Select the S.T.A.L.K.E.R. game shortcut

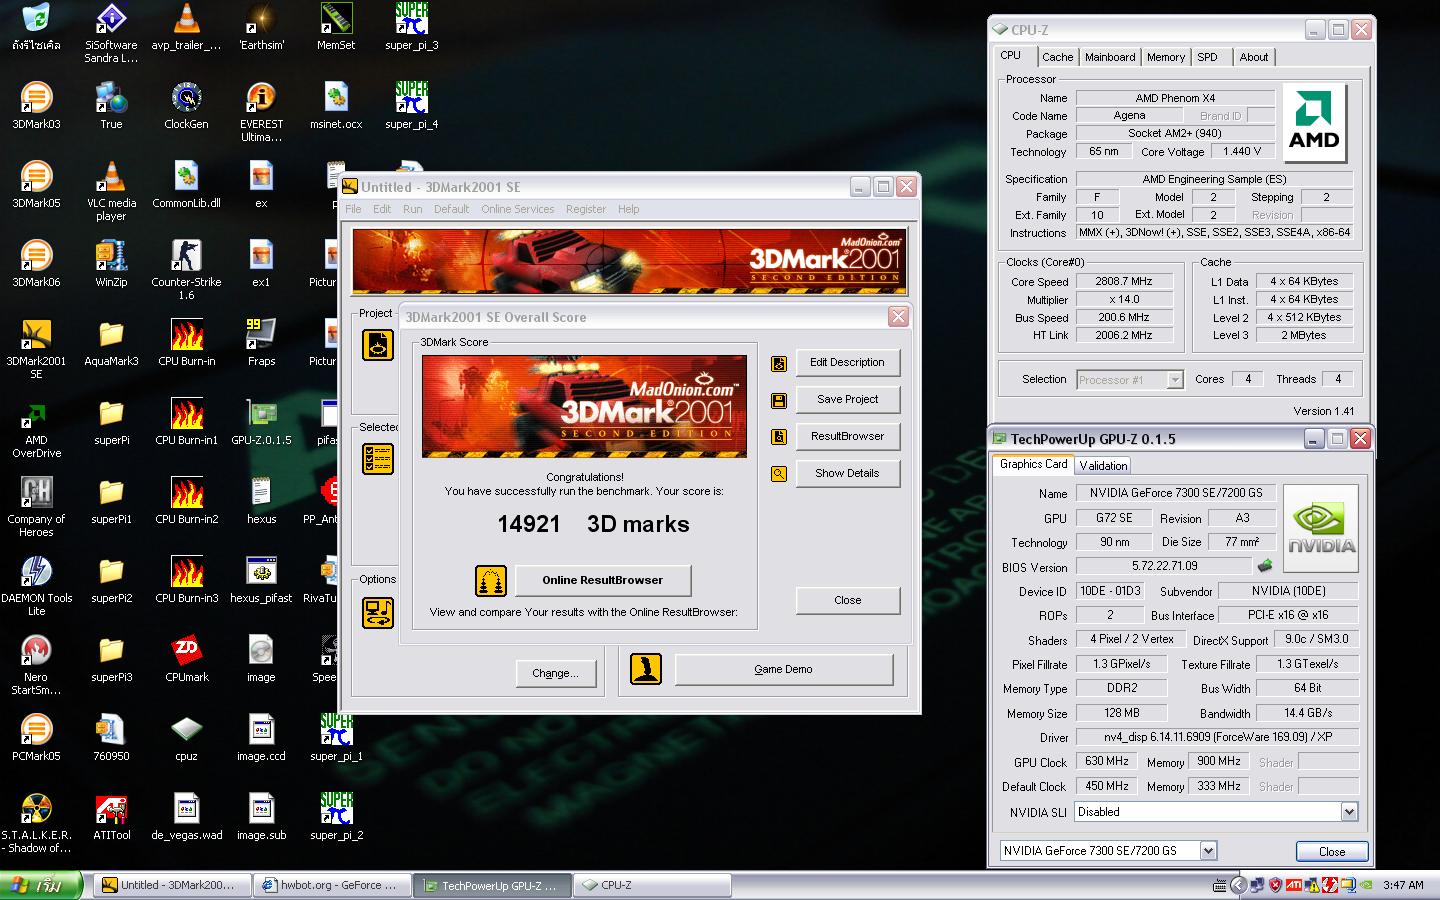[x=36, y=822]
